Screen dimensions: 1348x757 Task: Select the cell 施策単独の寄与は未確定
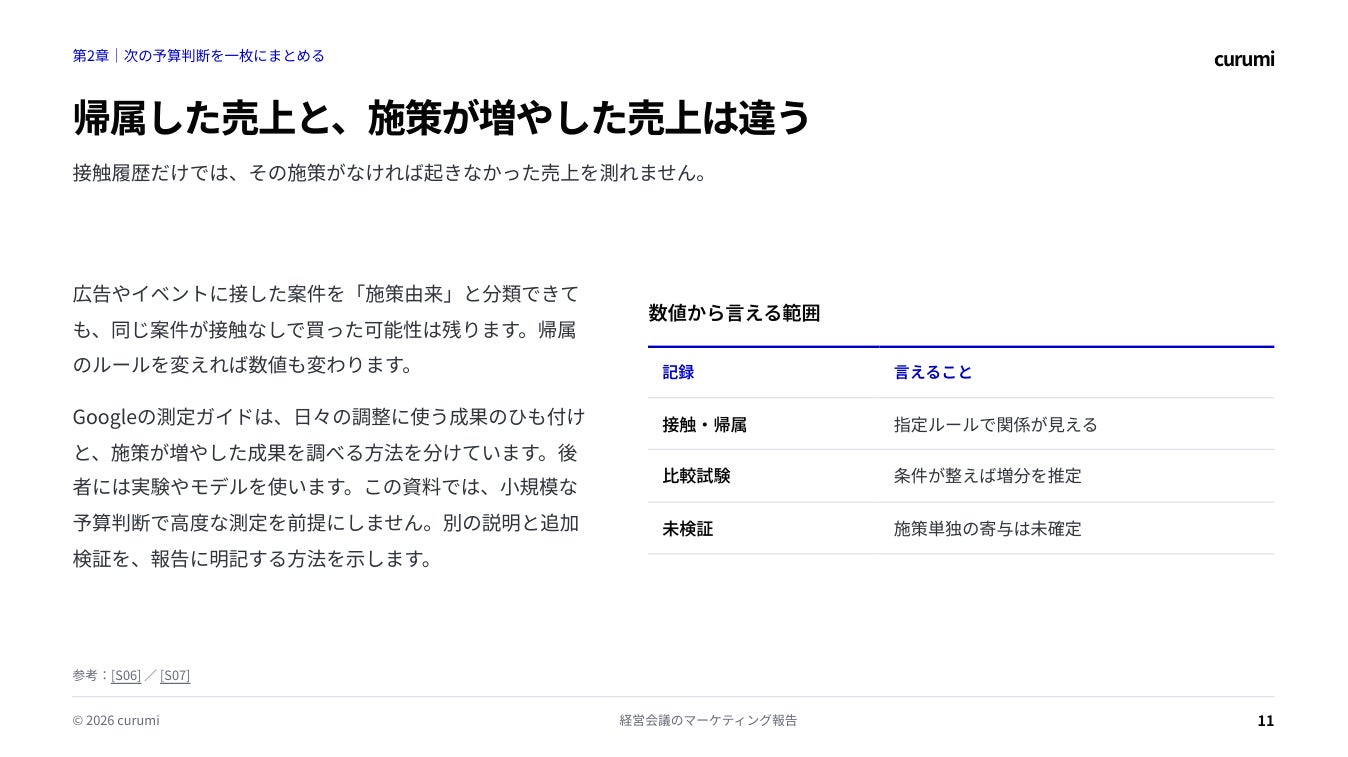tap(988, 529)
